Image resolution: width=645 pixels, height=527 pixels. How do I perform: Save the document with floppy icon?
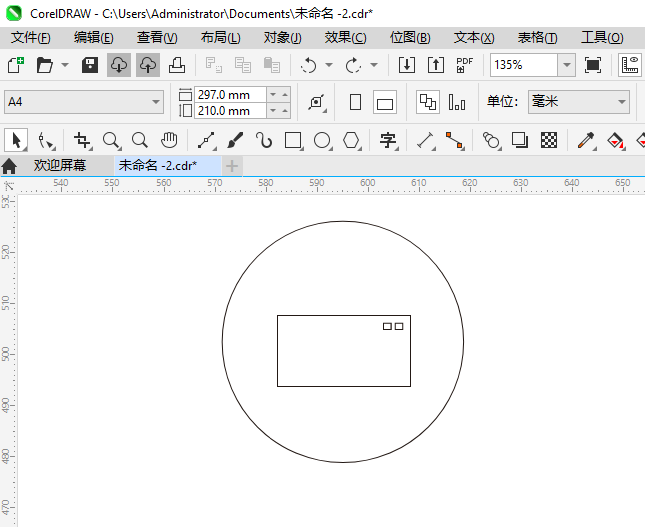pos(90,65)
